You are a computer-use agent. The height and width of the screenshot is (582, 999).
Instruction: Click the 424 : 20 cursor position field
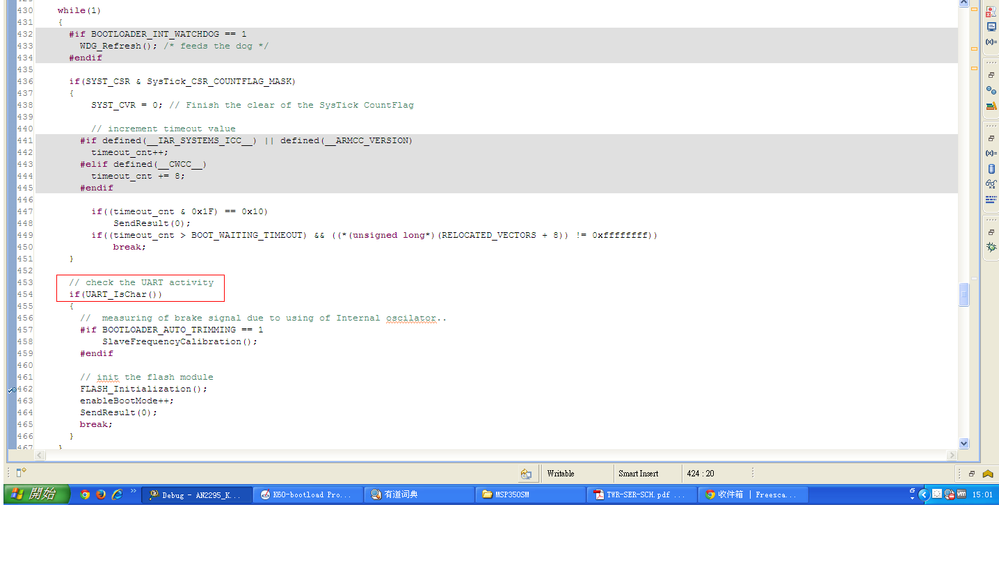[x=701, y=474]
